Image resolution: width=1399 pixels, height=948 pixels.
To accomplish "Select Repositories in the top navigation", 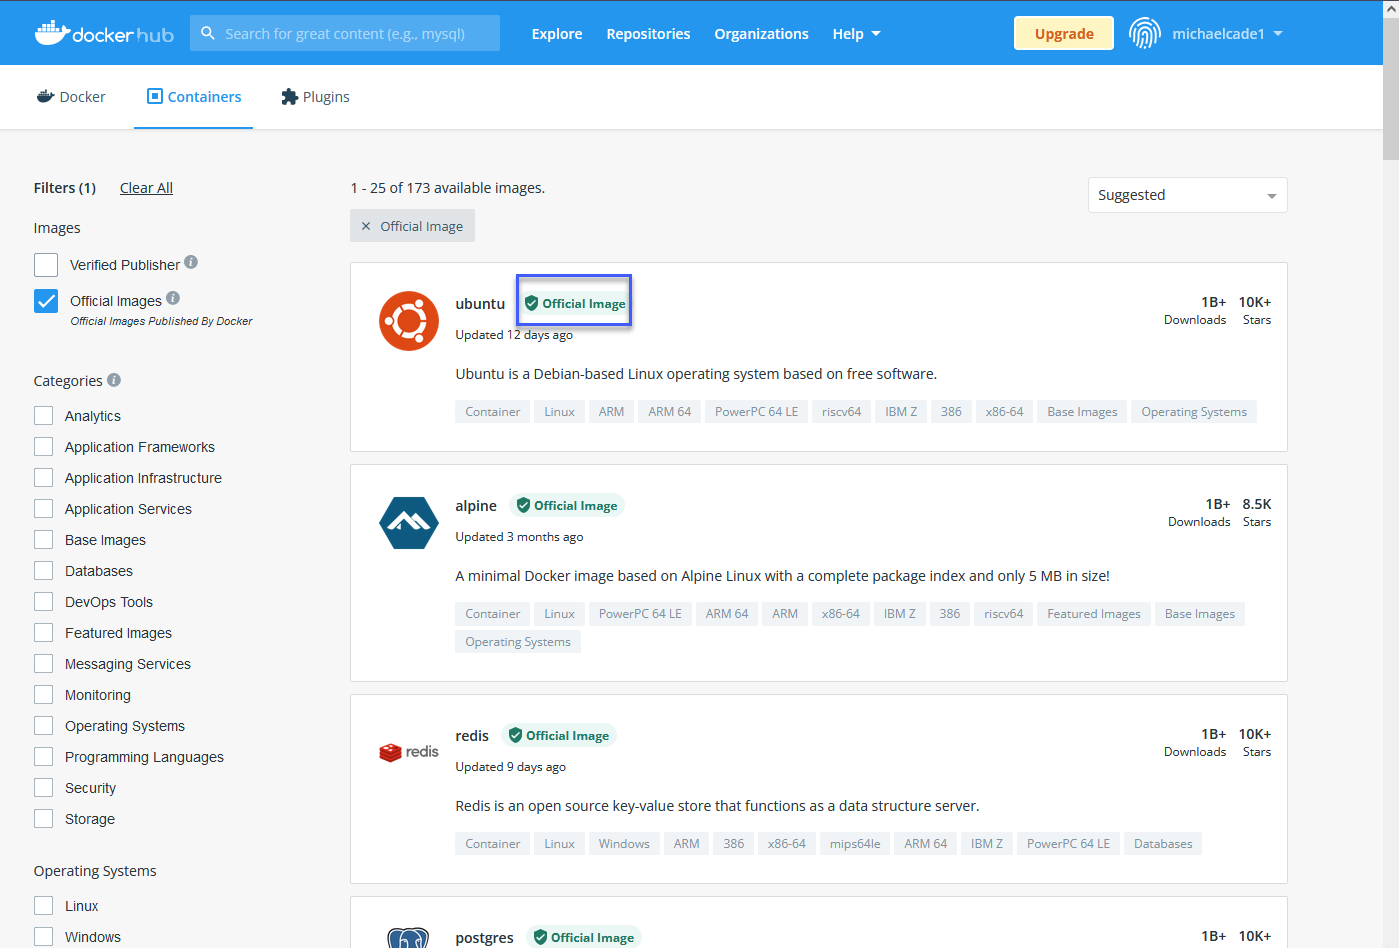I will coord(648,33).
